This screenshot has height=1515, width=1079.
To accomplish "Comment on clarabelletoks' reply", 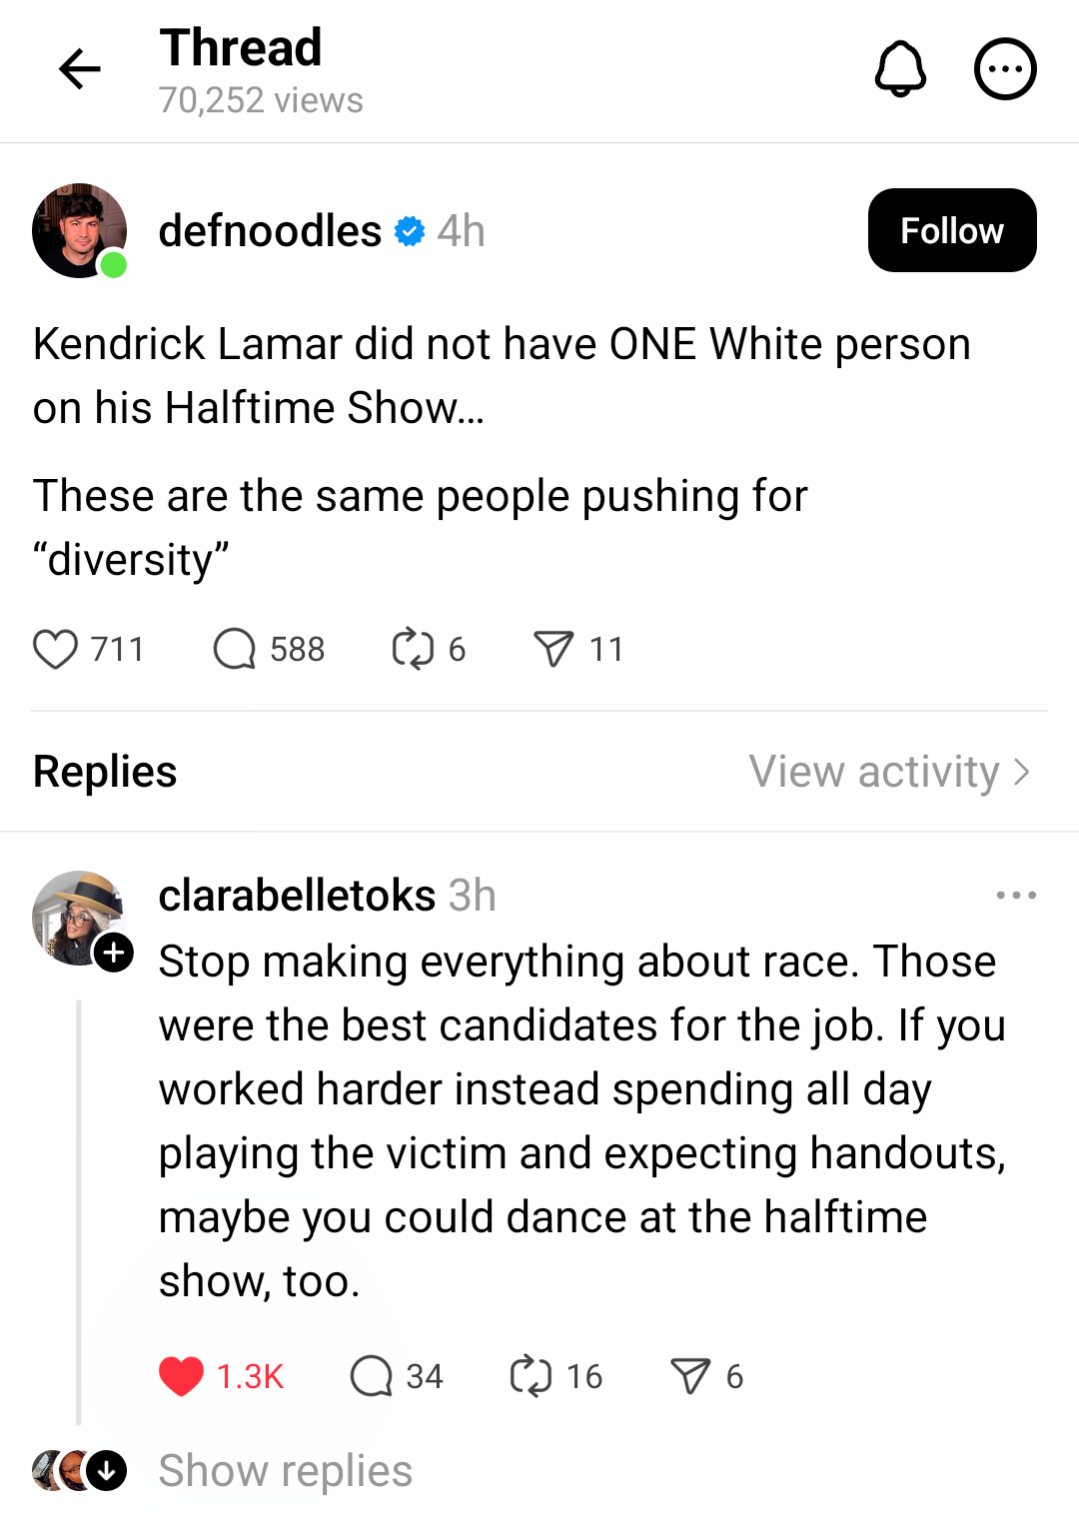I will pos(371,1376).
